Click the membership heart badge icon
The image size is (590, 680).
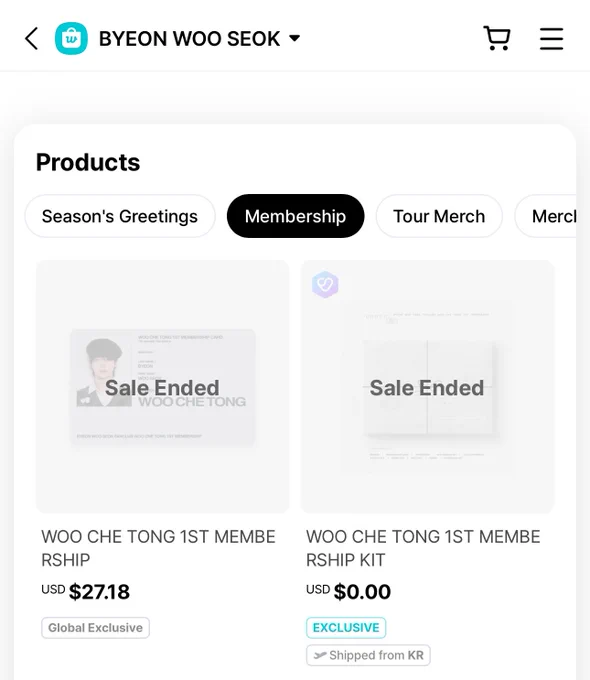325,284
